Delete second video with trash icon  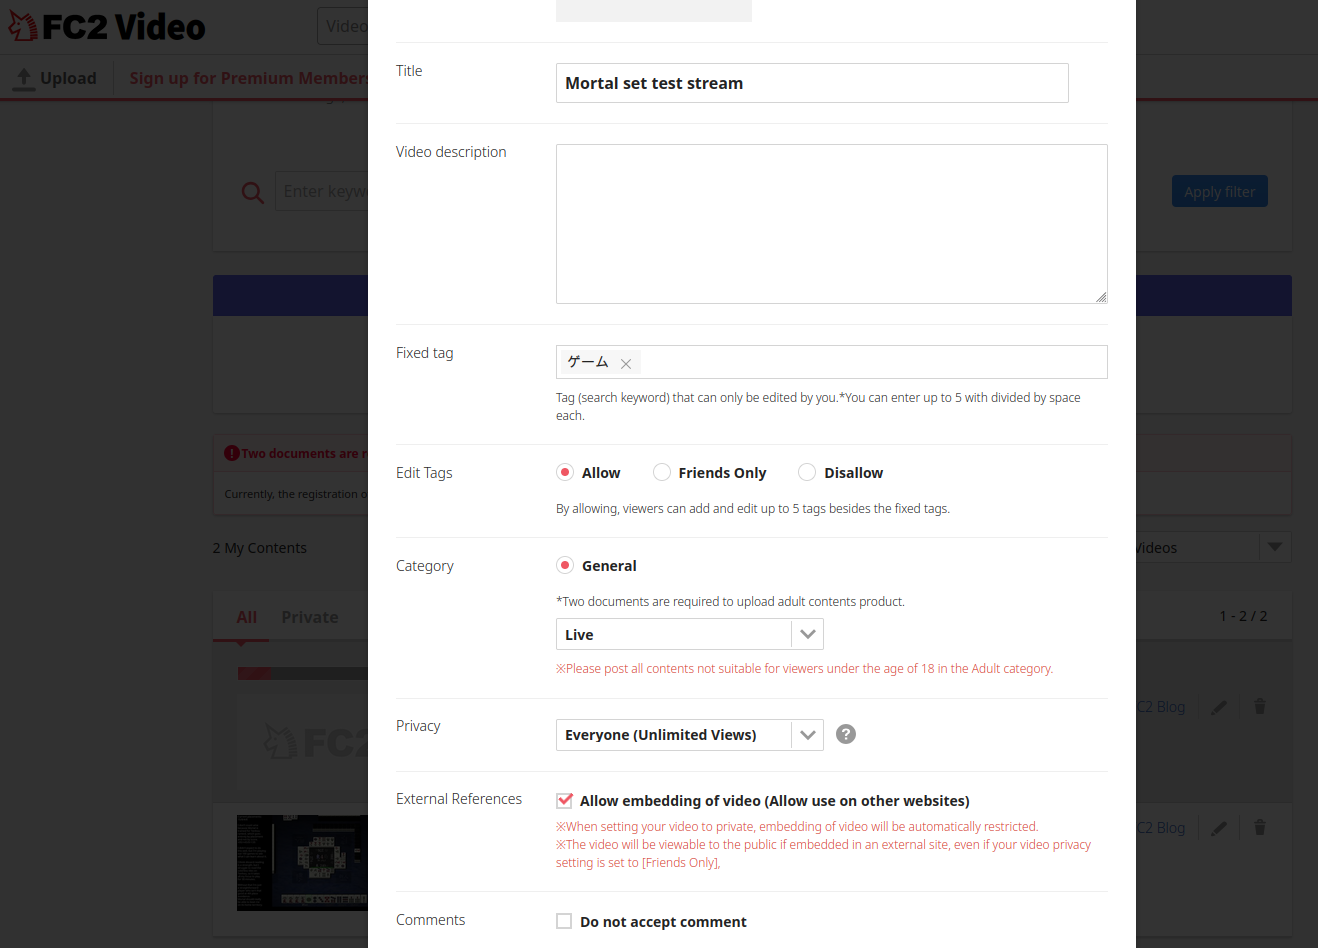click(x=1260, y=827)
